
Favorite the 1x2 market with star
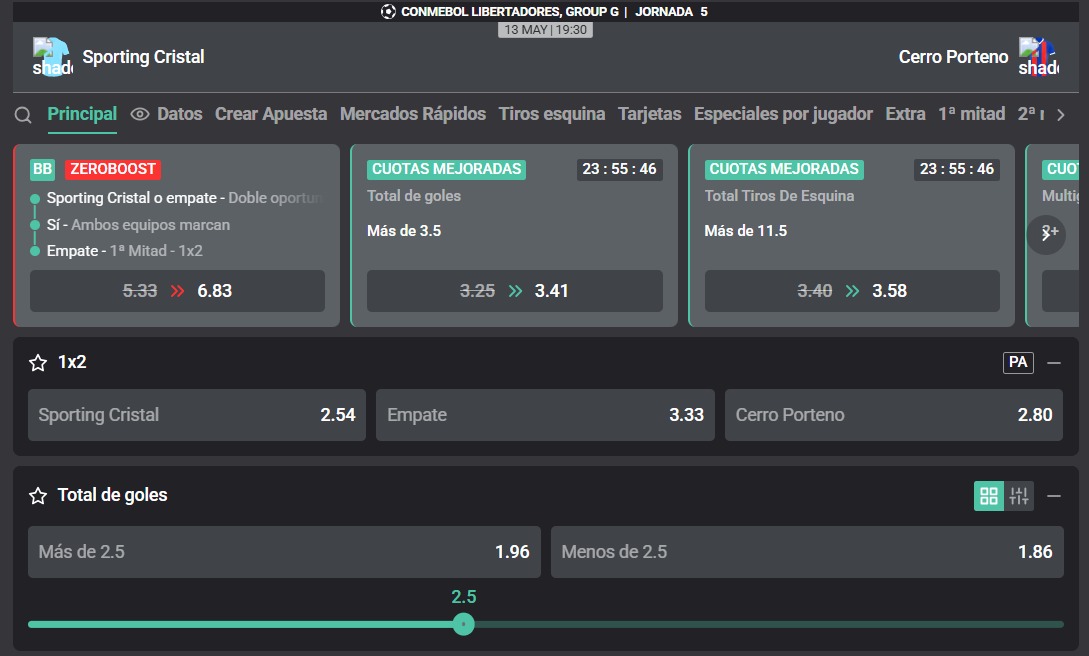(38, 362)
